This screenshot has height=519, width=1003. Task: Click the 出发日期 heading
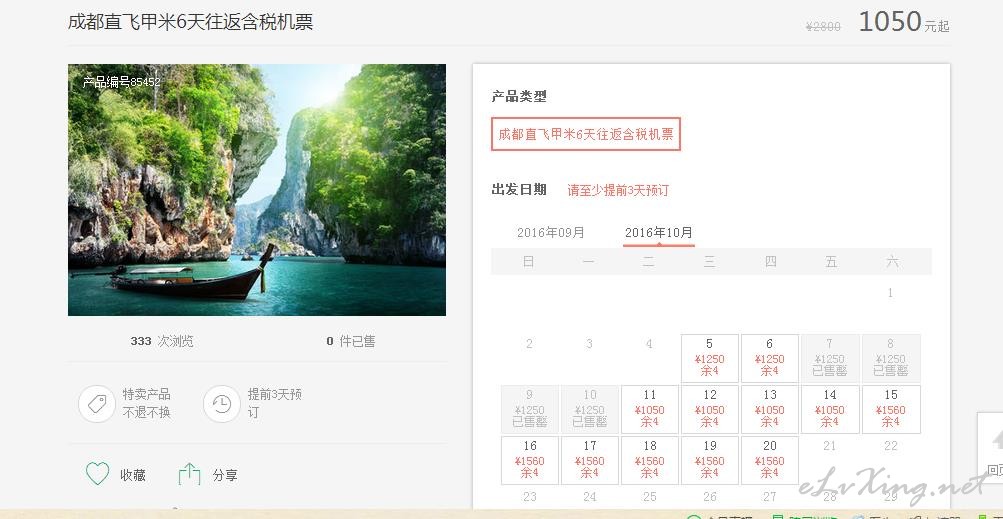pos(519,189)
